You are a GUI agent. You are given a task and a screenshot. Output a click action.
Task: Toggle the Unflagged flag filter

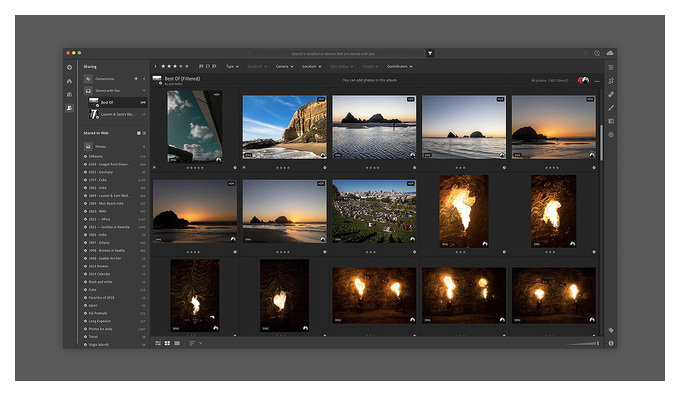click(x=207, y=66)
